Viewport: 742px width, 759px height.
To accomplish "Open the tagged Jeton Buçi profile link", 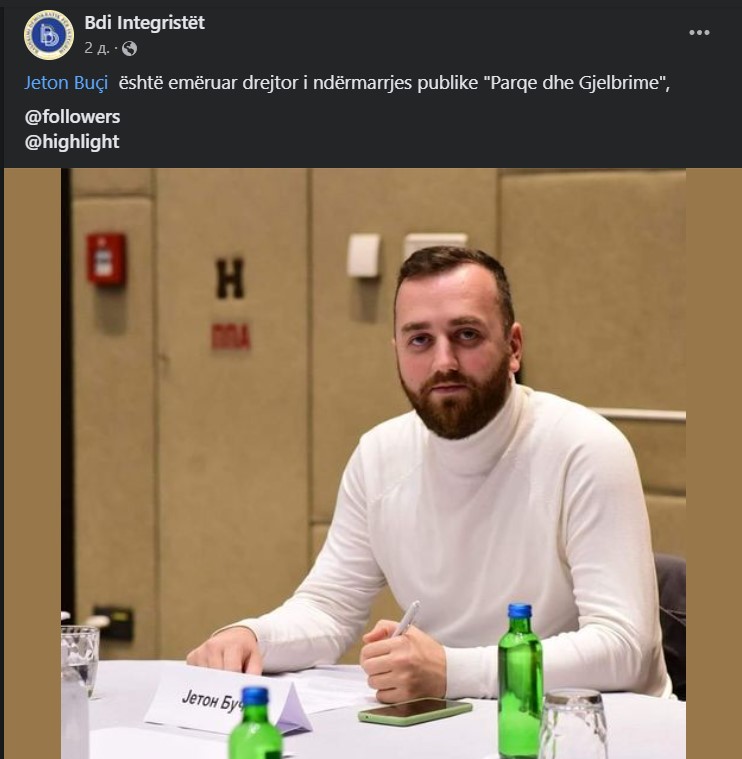I will pyautogui.click(x=66, y=83).
